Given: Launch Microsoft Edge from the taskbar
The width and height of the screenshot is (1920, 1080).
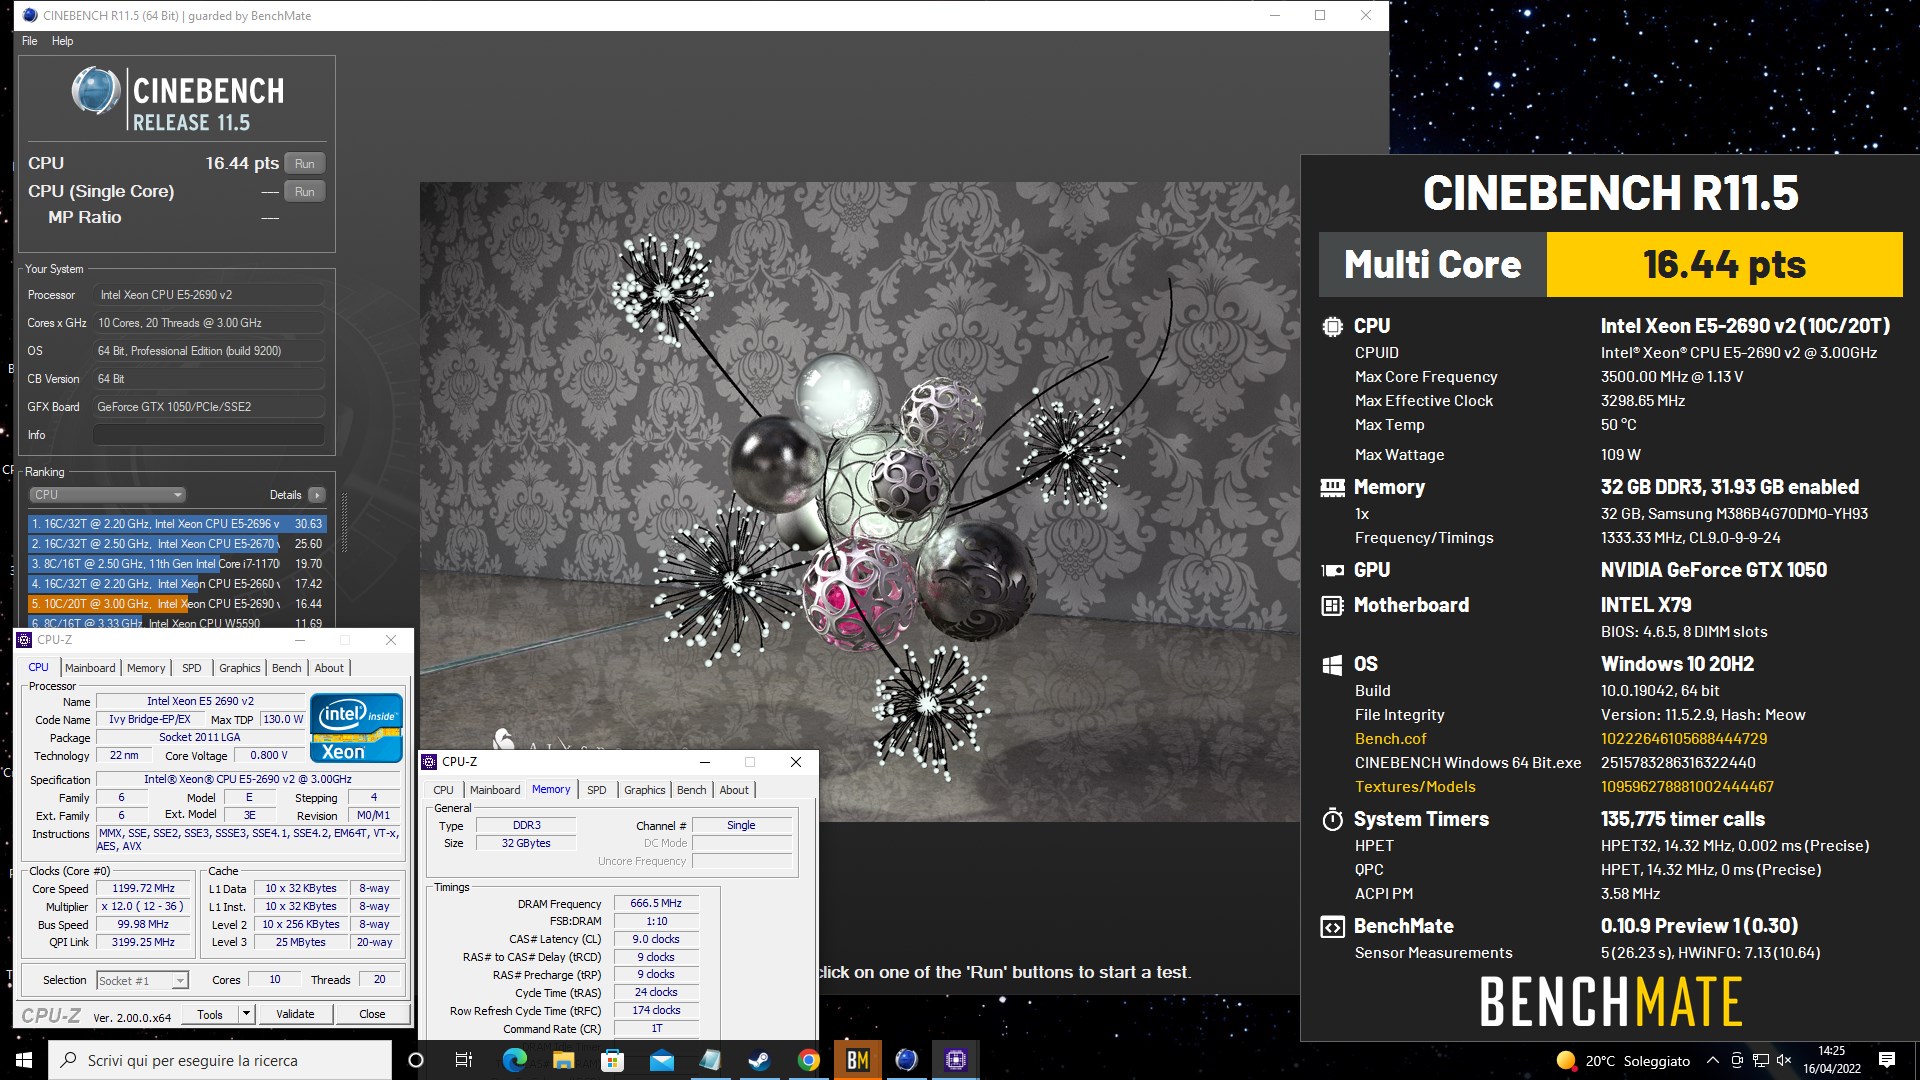Looking at the screenshot, I should [x=514, y=1060].
